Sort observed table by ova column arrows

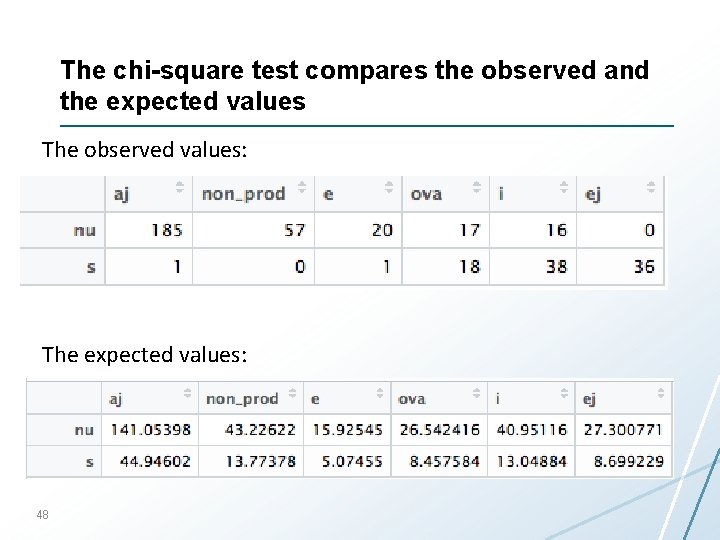pyautogui.click(x=477, y=187)
